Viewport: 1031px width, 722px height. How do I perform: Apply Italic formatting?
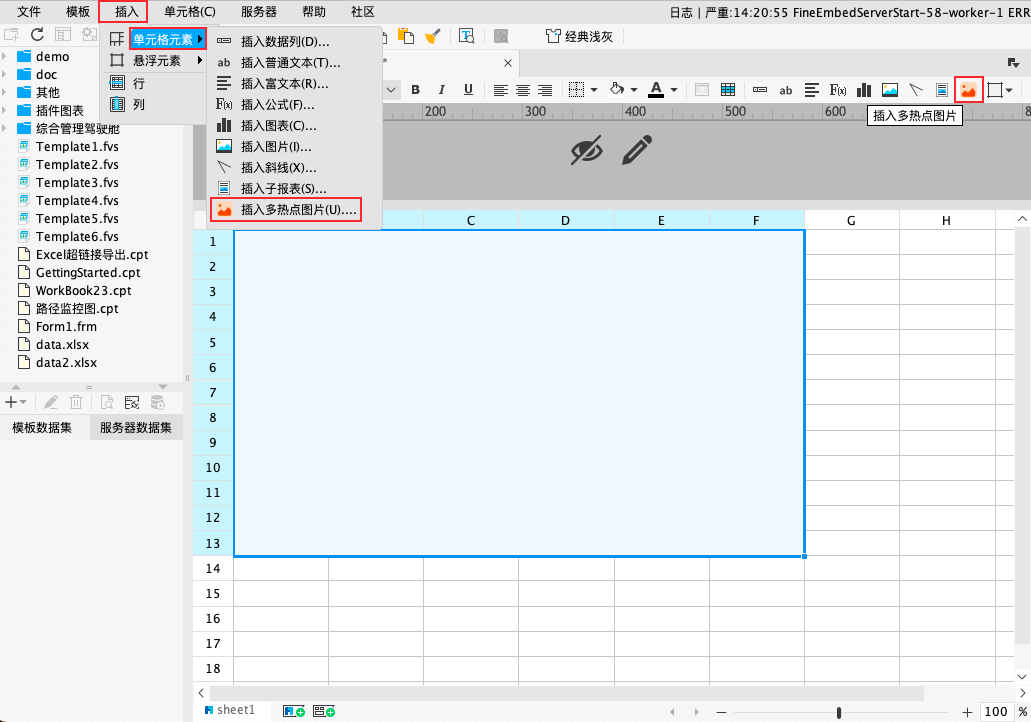[441, 90]
